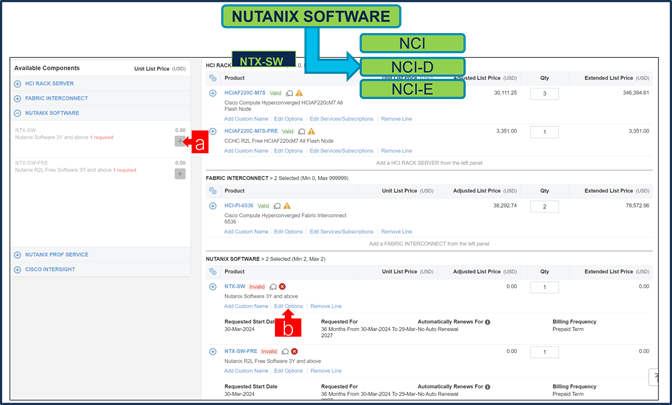
Task: Click Remove Line for HCIAF220C-M7S
Action: (396, 119)
